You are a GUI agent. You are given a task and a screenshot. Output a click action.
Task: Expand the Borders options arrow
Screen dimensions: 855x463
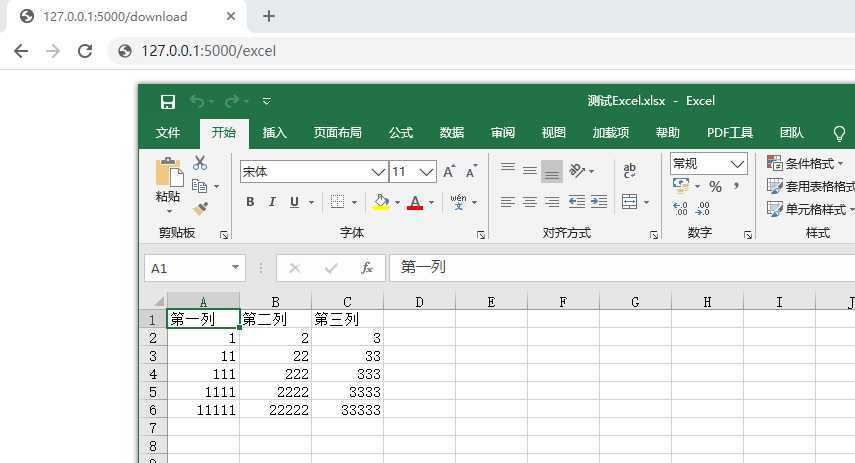click(x=354, y=202)
